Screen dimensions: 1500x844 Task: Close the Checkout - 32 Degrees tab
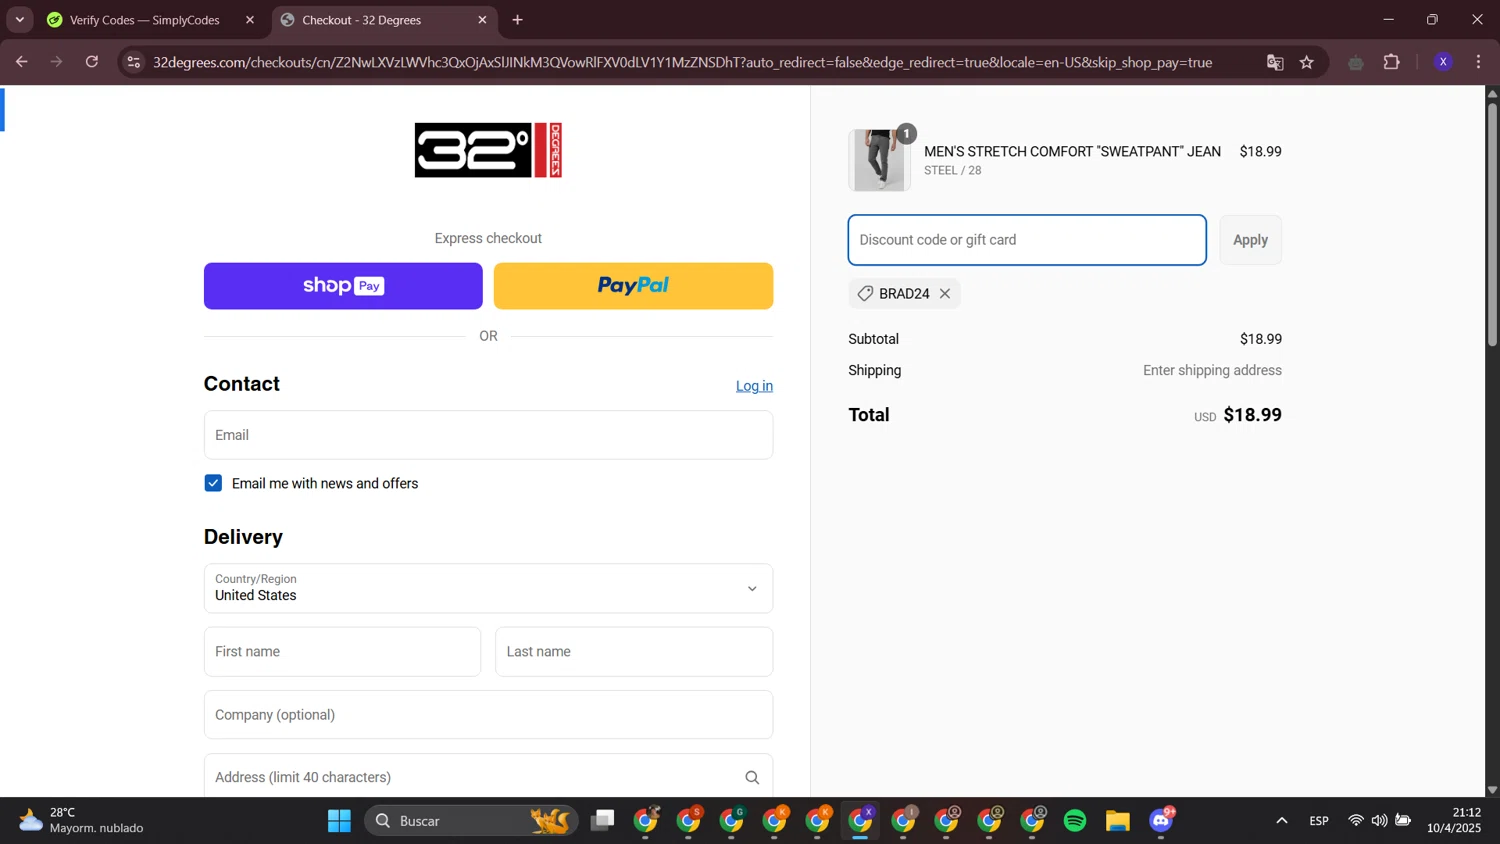tap(482, 20)
